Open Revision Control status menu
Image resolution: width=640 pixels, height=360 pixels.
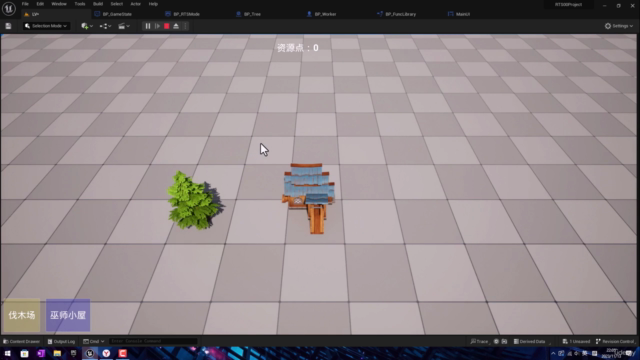(615, 341)
